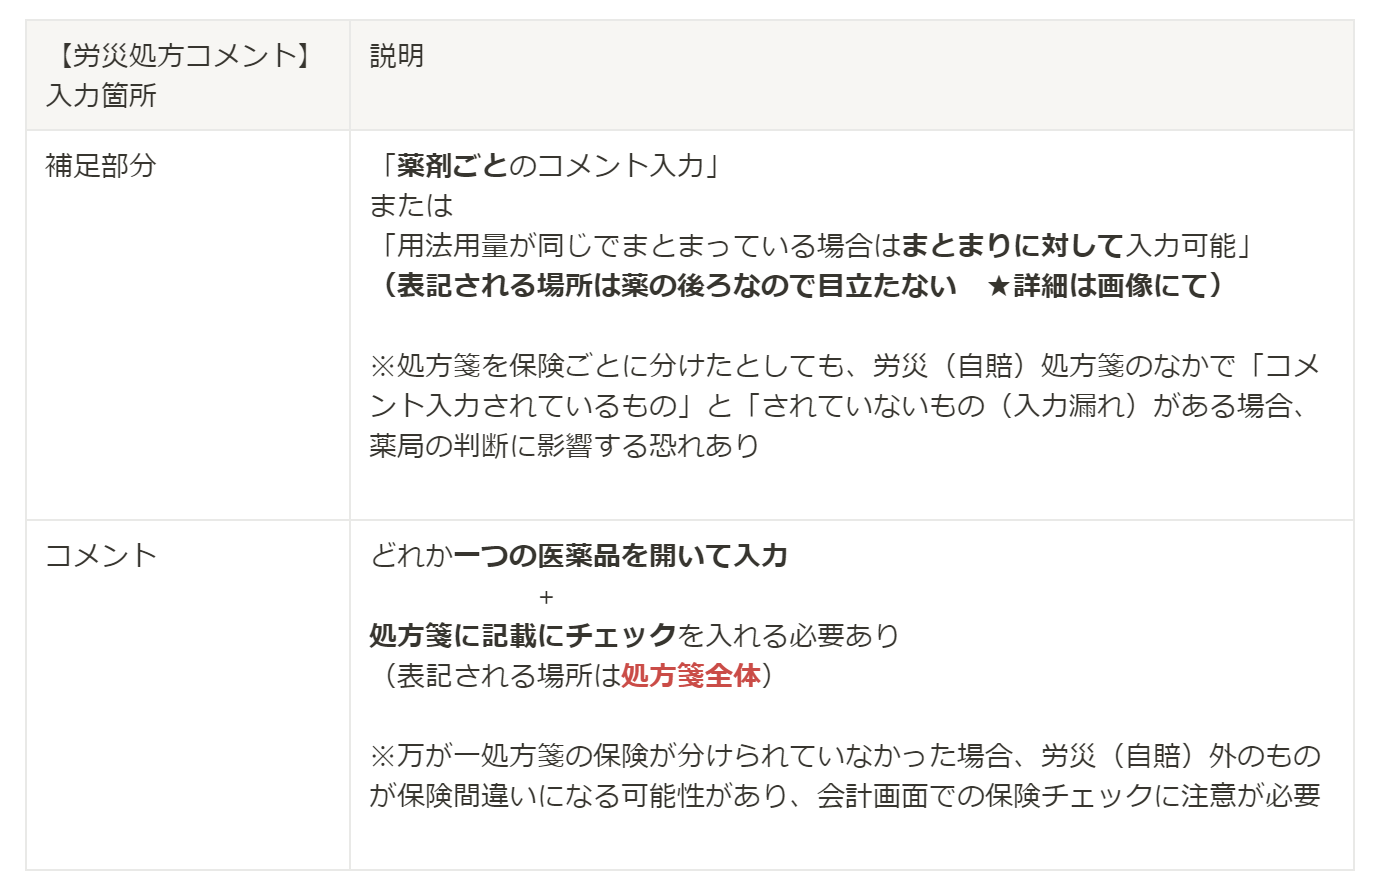
Task: Click the ※ mark before 処方箋を保険ごとに
Action: click(383, 366)
